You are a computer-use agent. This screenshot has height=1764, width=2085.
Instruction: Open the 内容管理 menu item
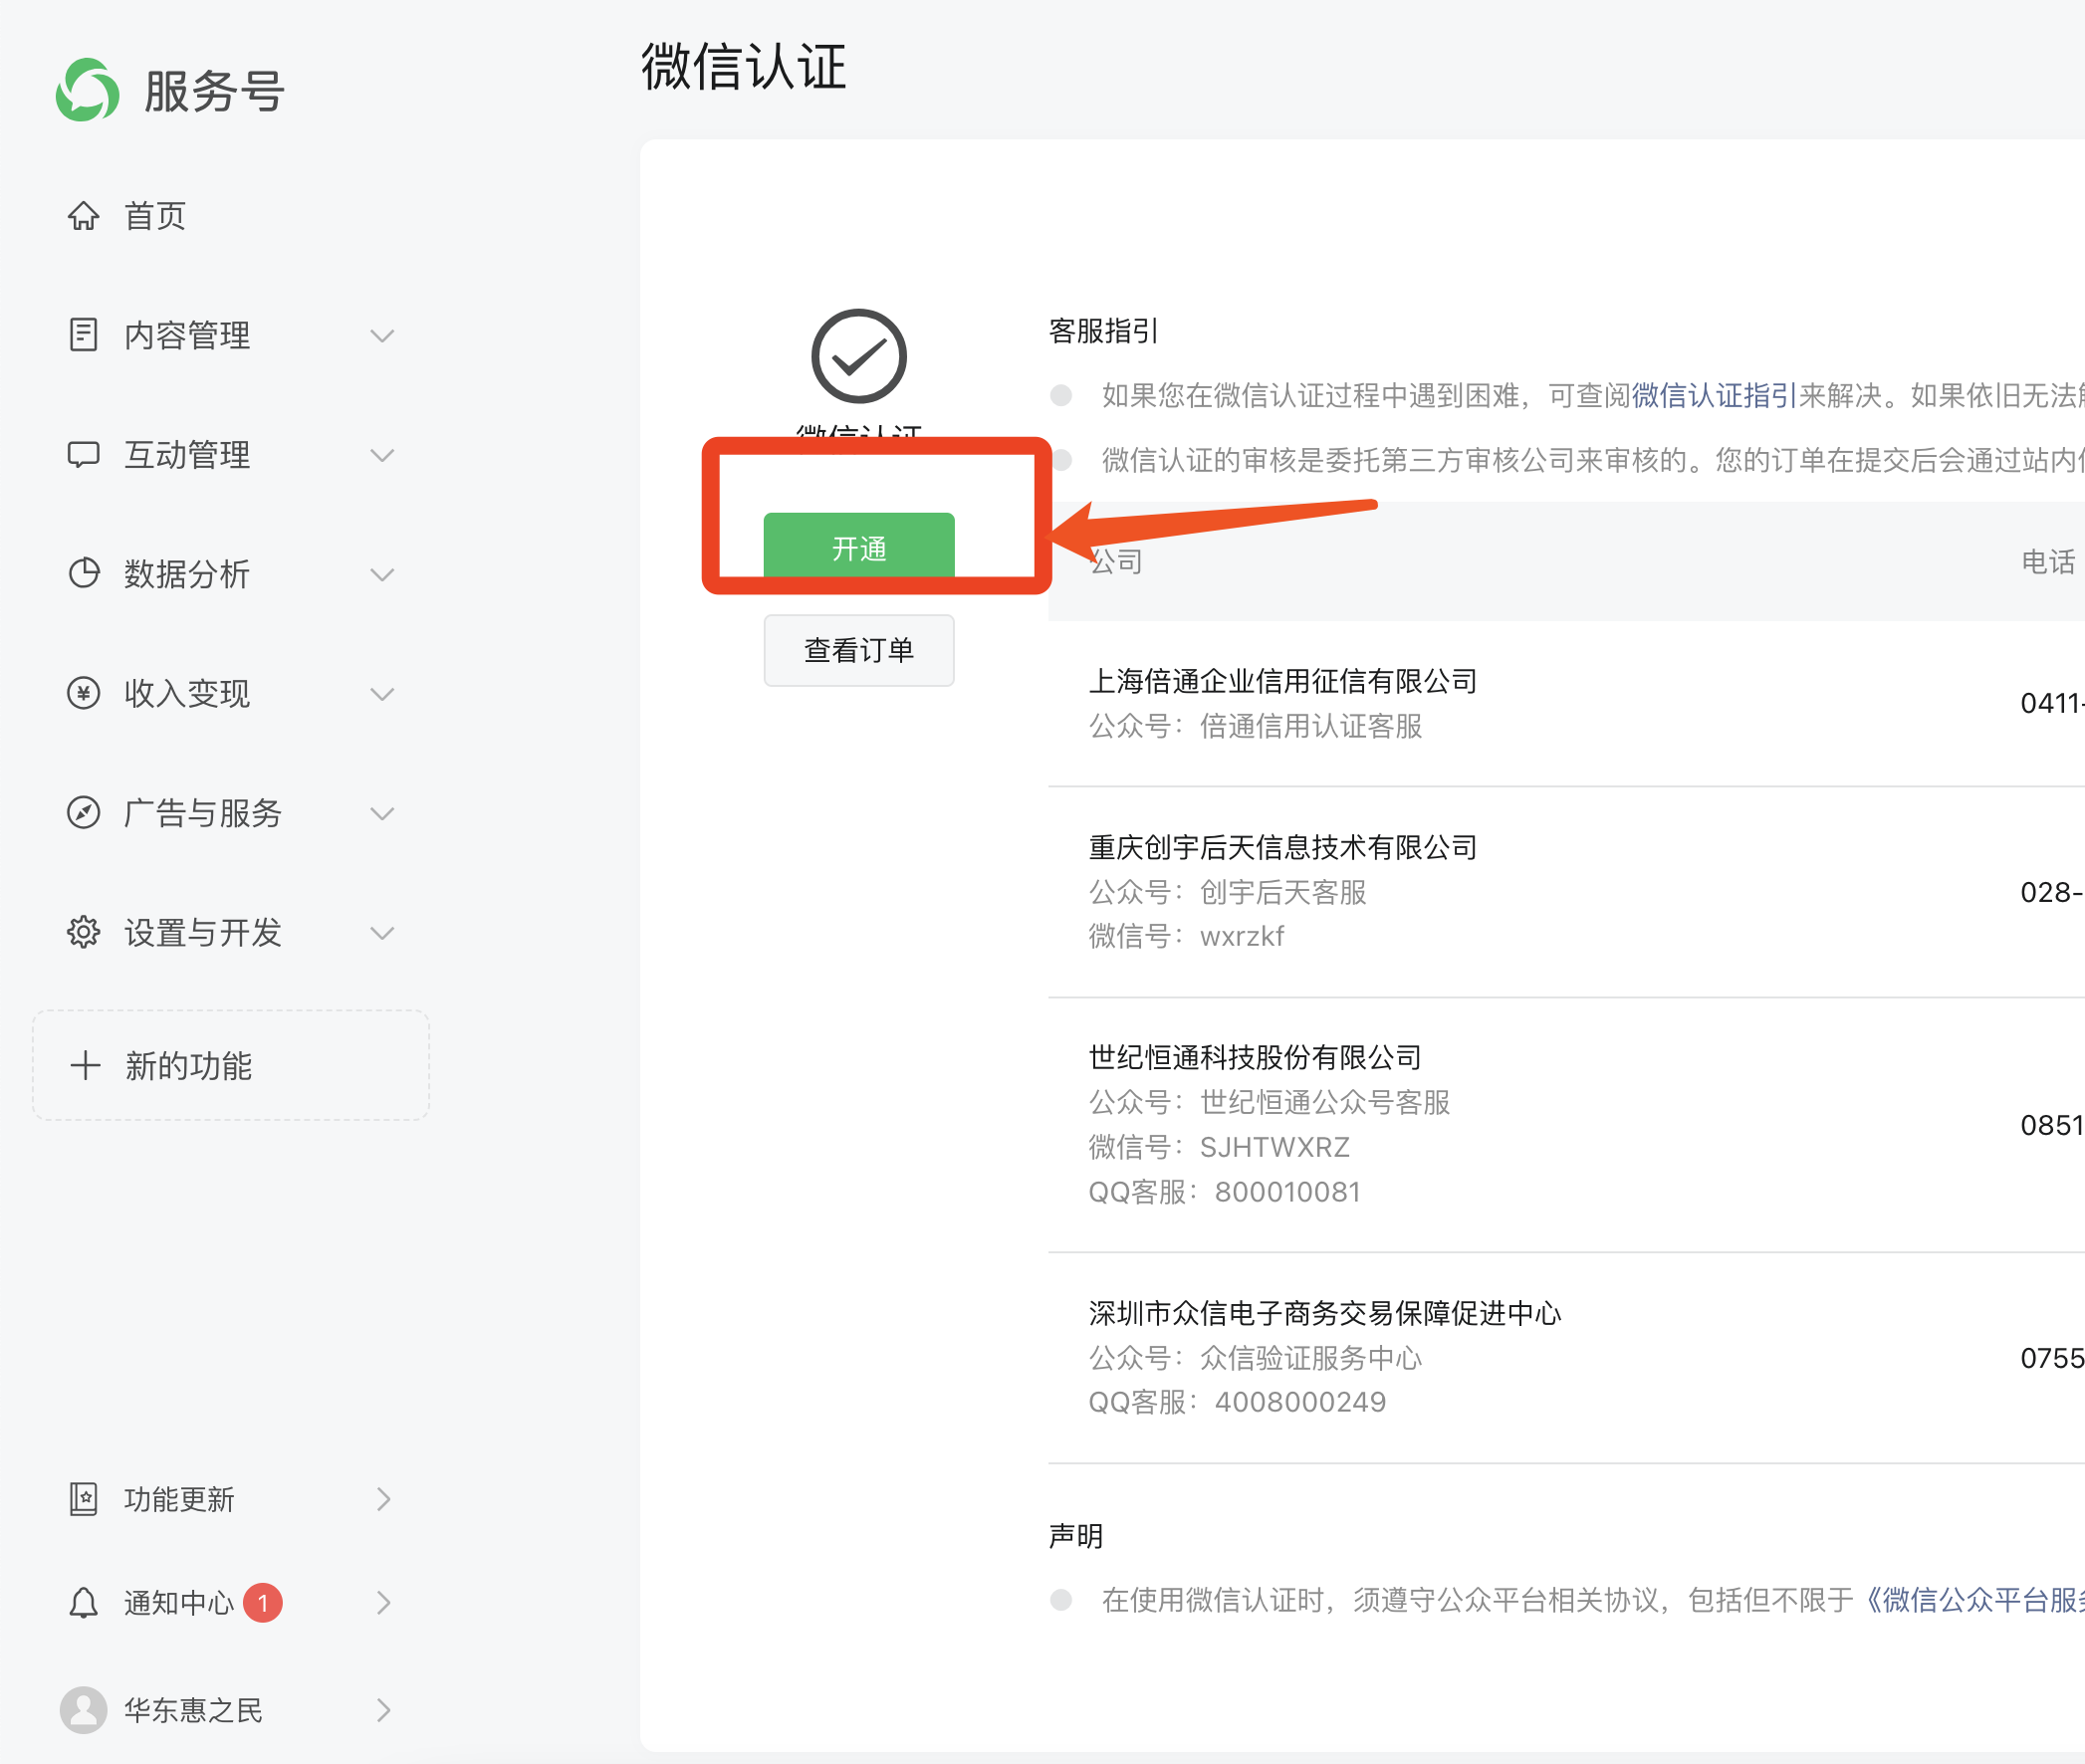tap(187, 335)
